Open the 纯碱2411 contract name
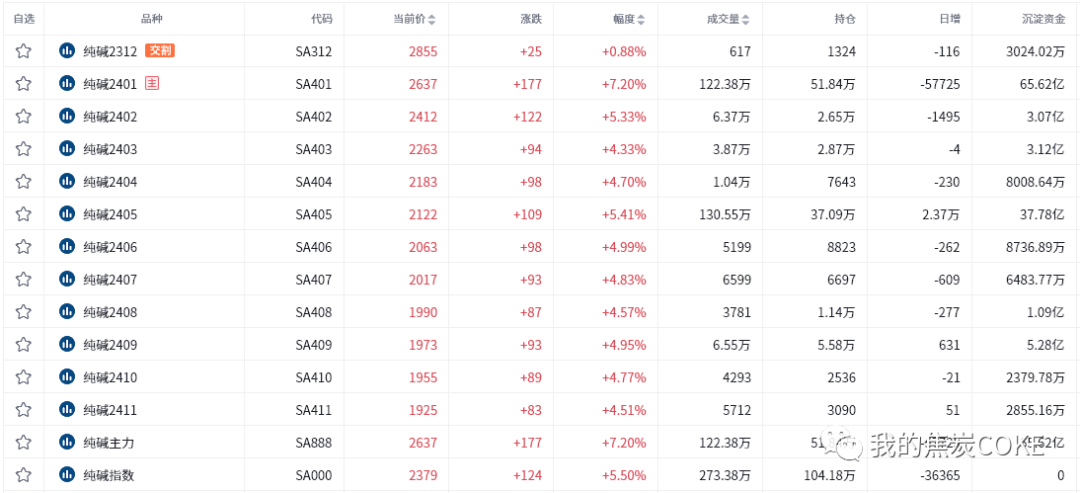Image resolution: width=1080 pixels, height=493 pixels. click(110, 410)
